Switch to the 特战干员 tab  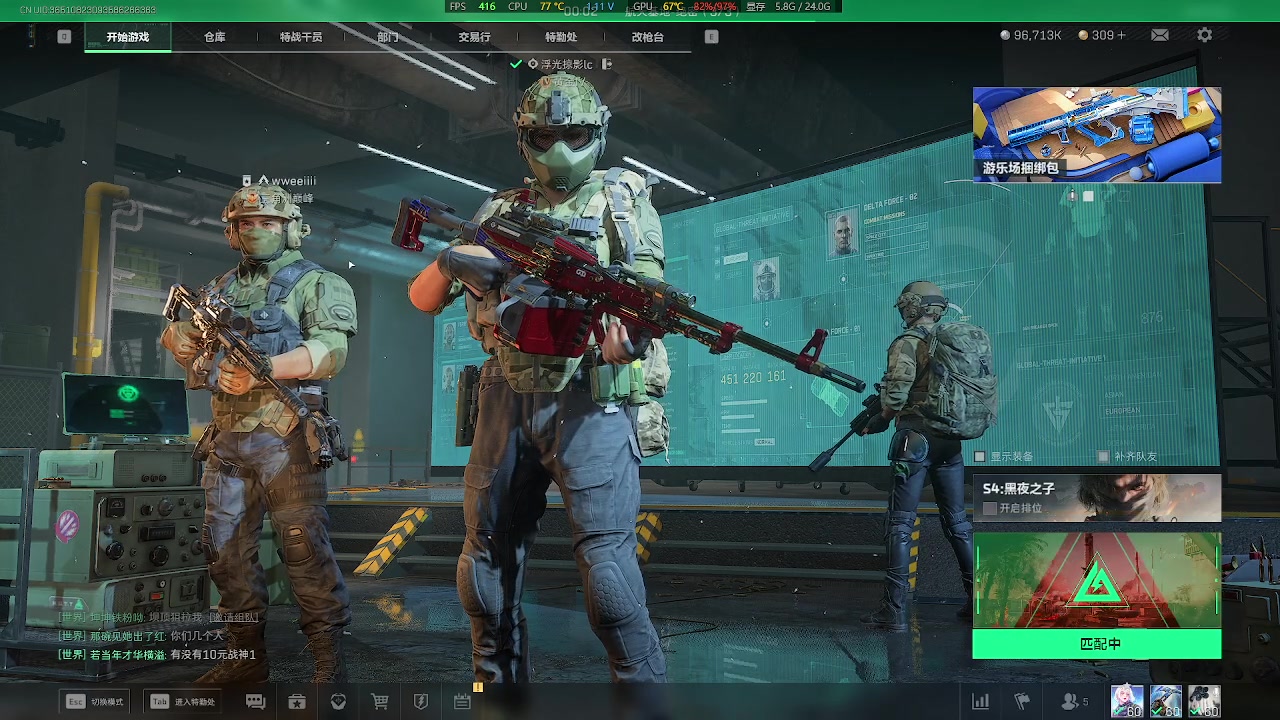coord(301,37)
